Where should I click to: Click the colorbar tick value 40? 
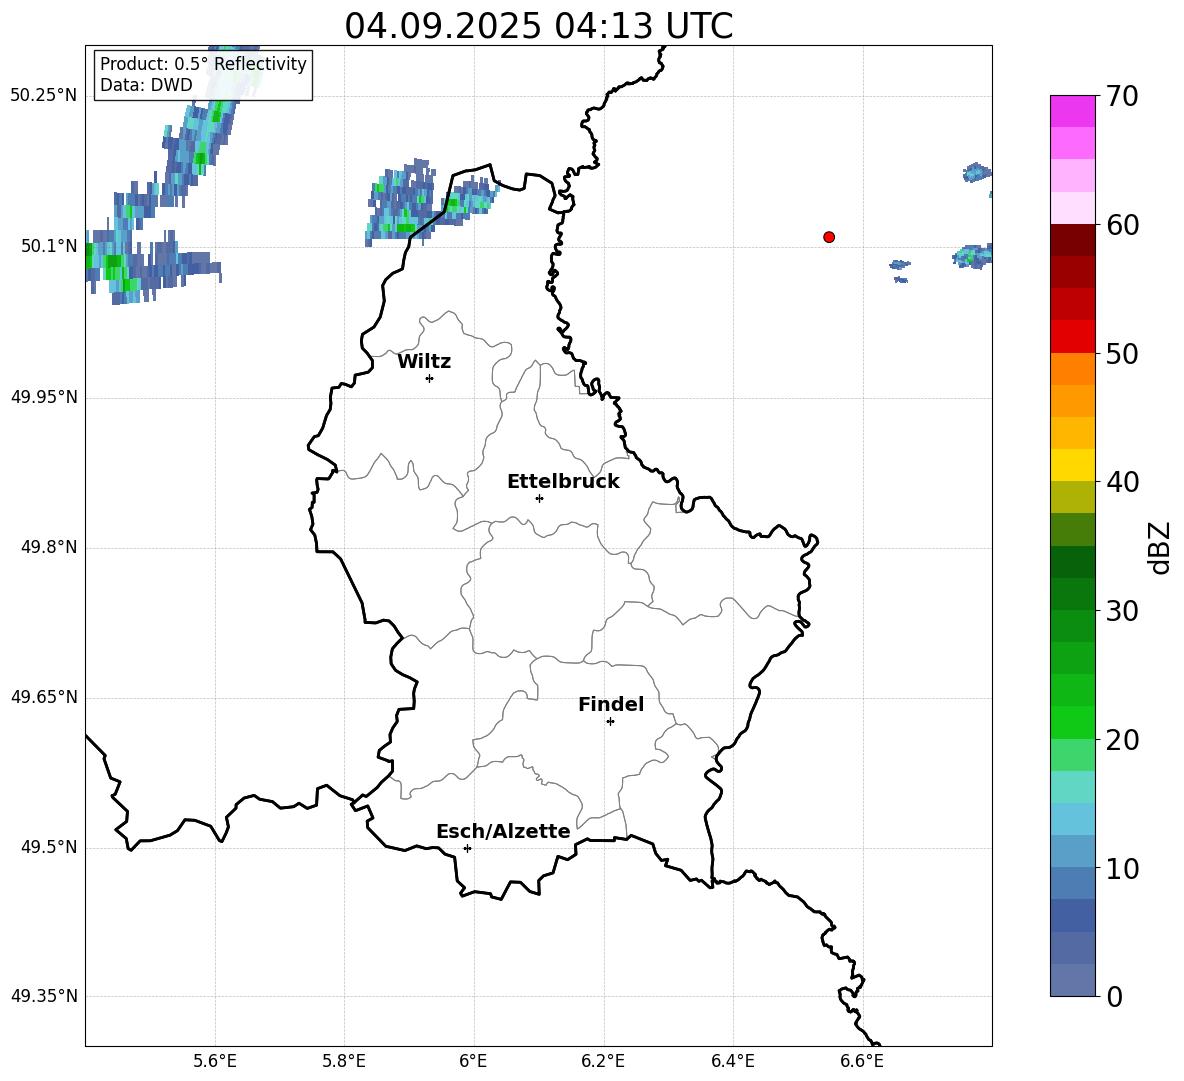pos(1122,482)
